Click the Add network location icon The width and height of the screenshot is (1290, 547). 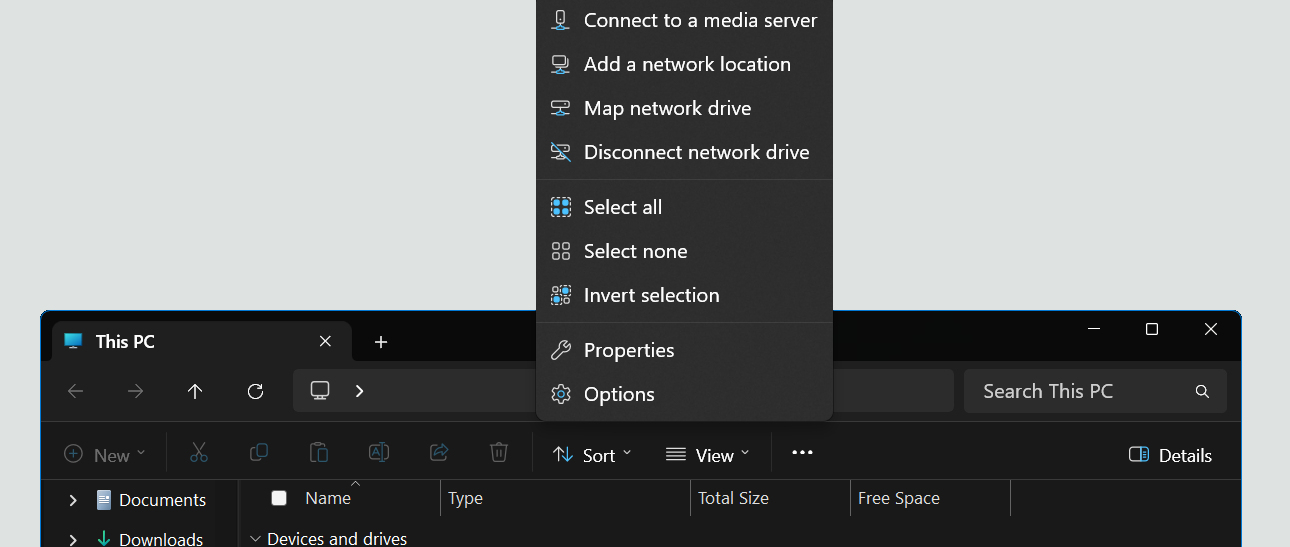pos(561,64)
